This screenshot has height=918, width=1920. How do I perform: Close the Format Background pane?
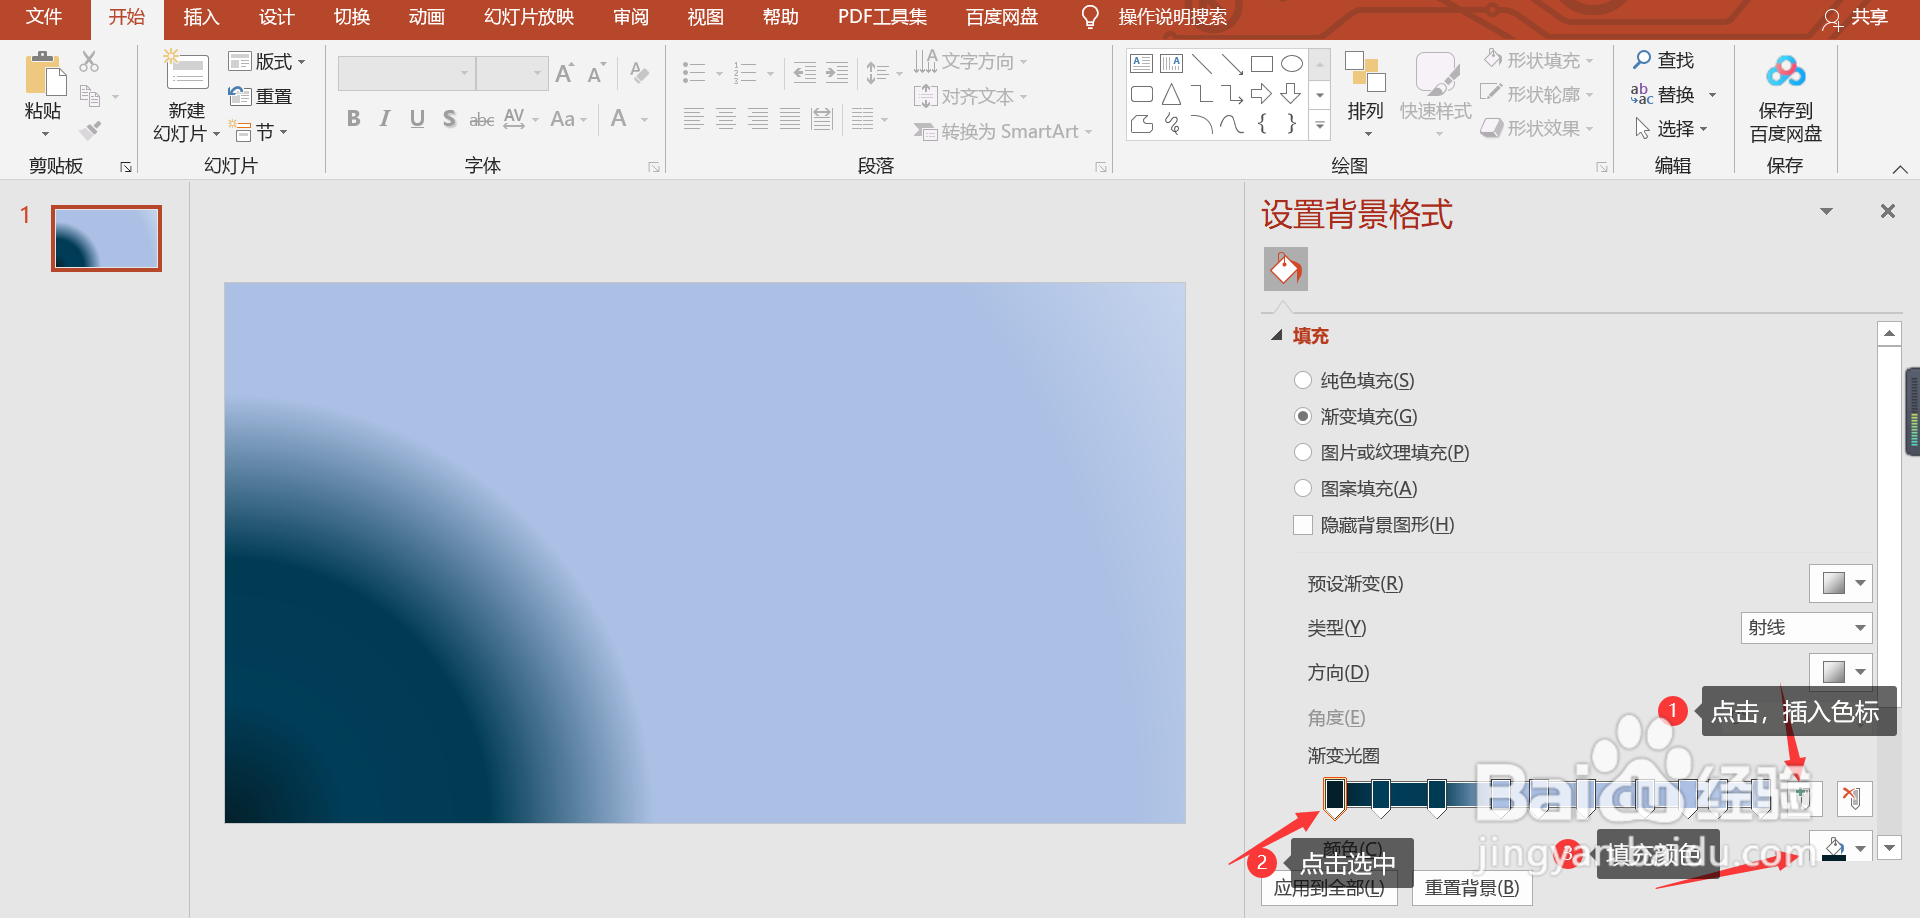[x=1888, y=211]
